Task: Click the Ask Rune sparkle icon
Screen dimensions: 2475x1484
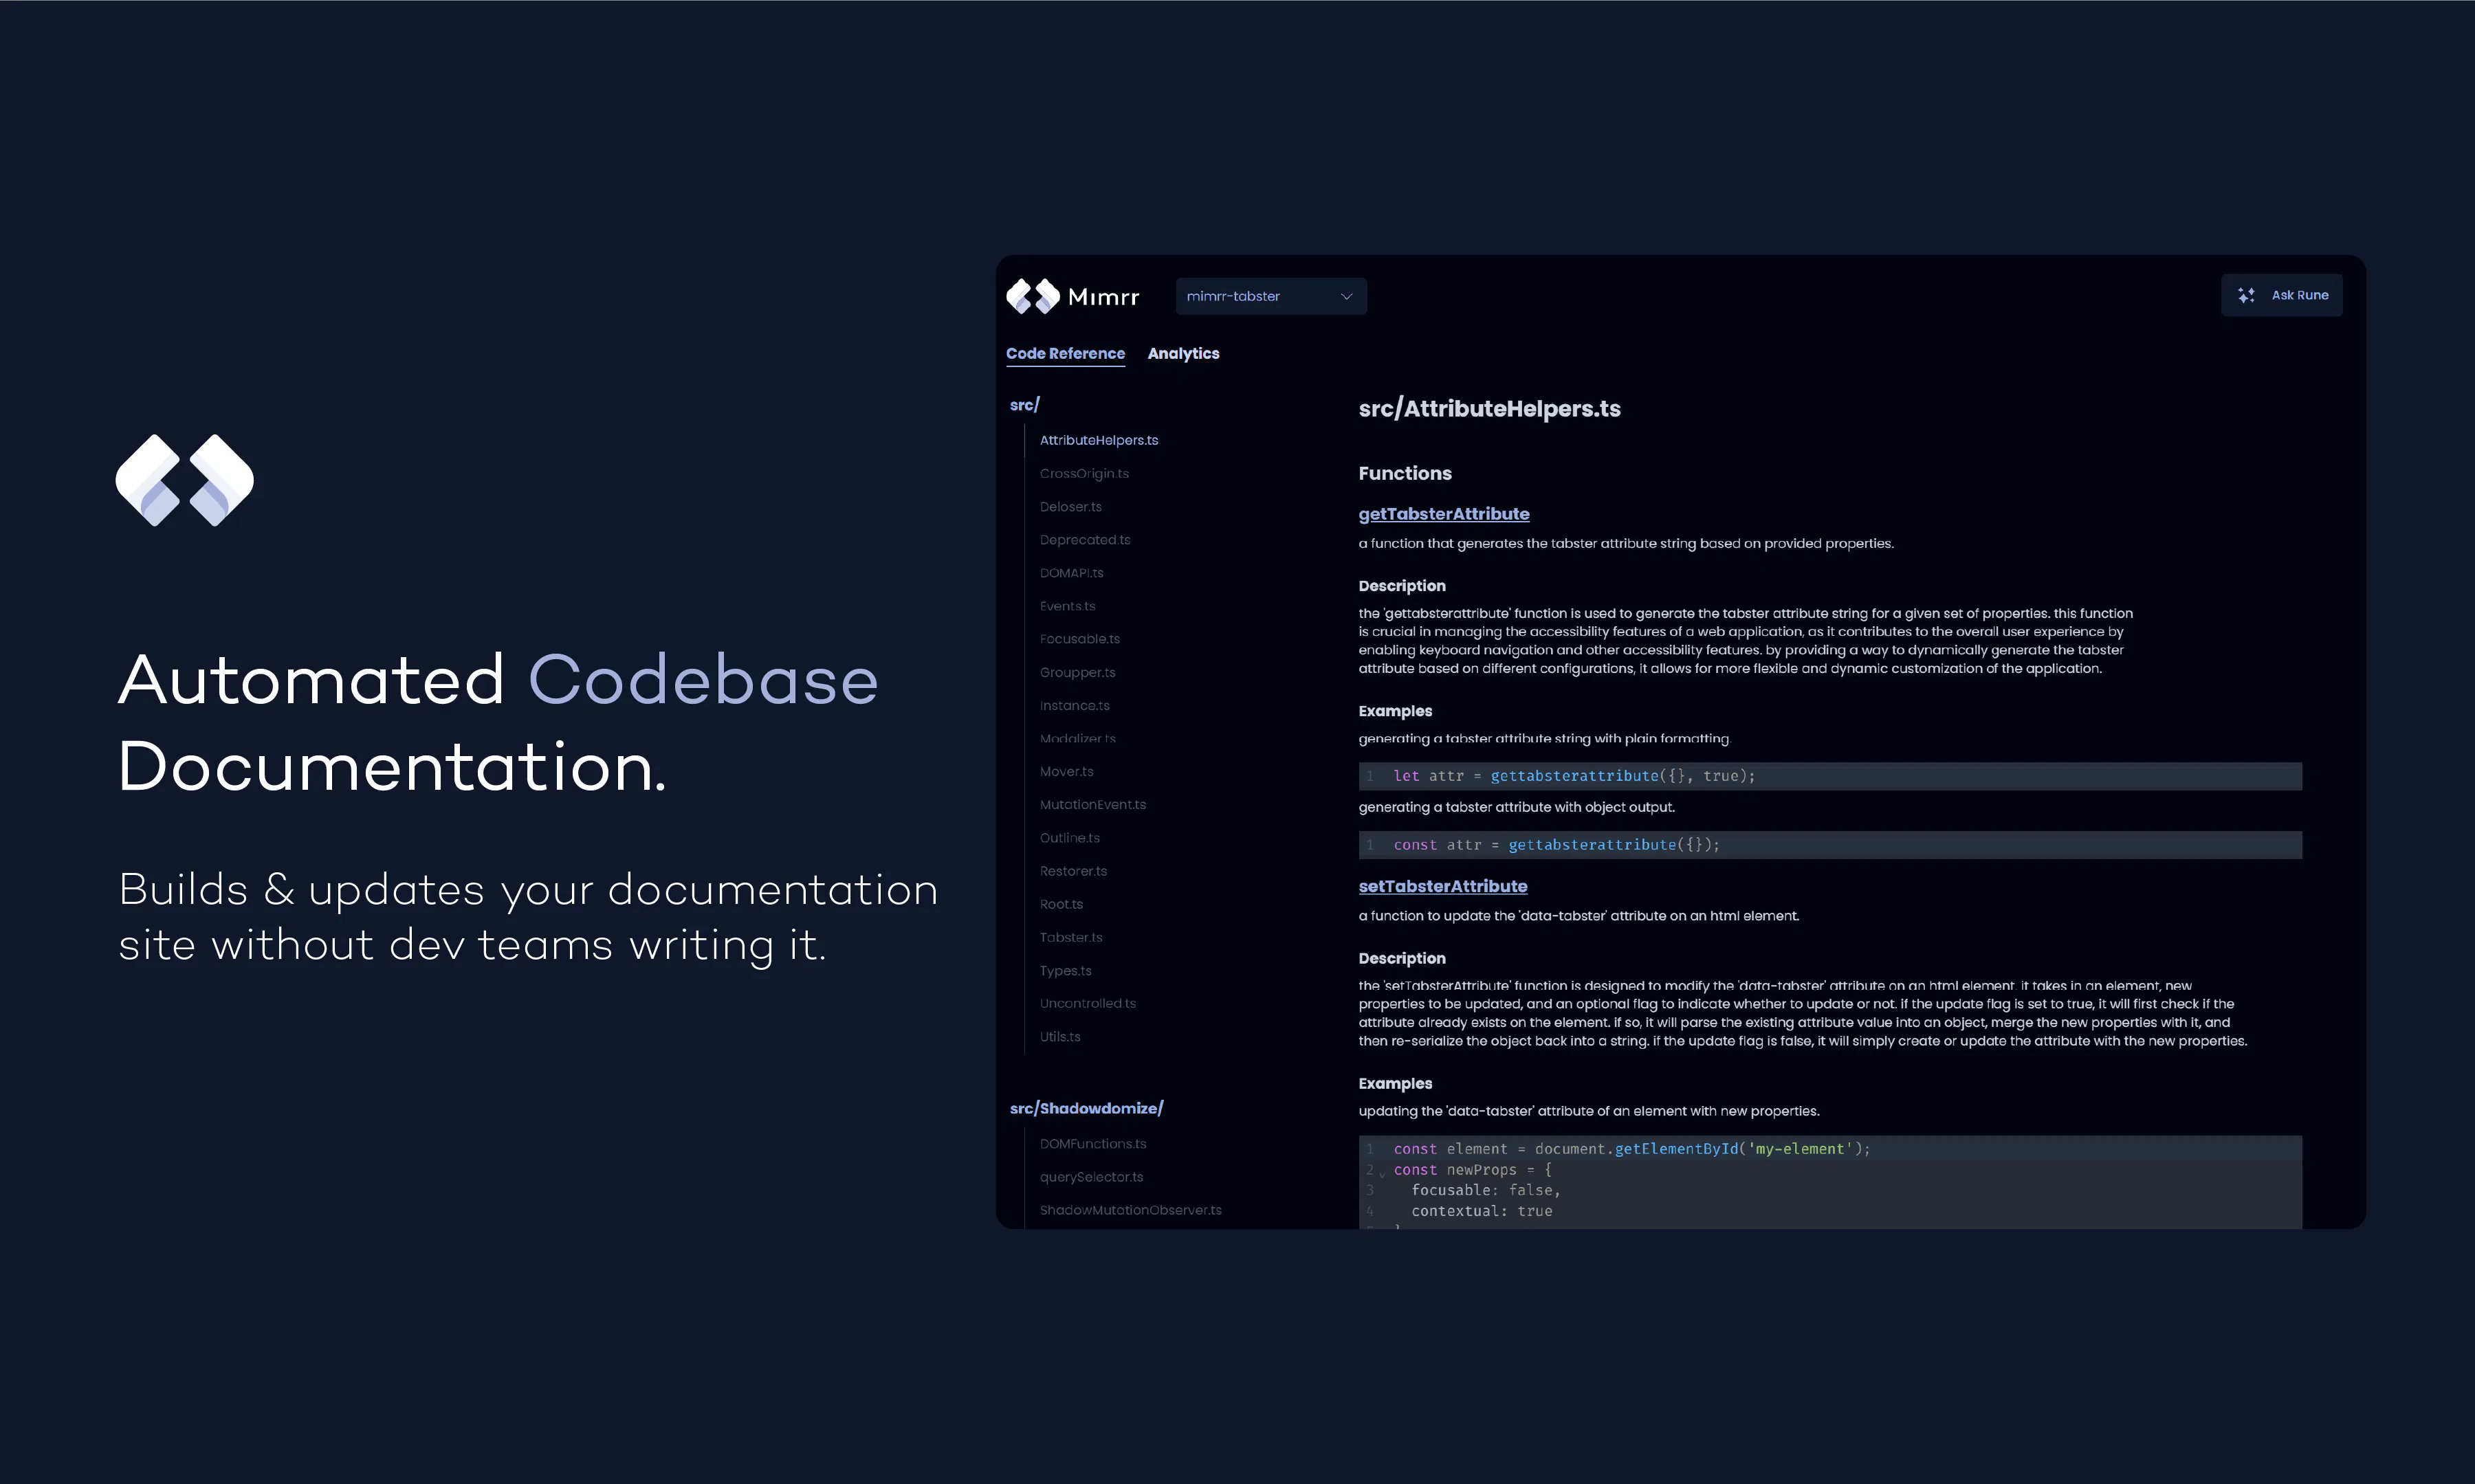Action: pyautogui.click(x=2246, y=295)
